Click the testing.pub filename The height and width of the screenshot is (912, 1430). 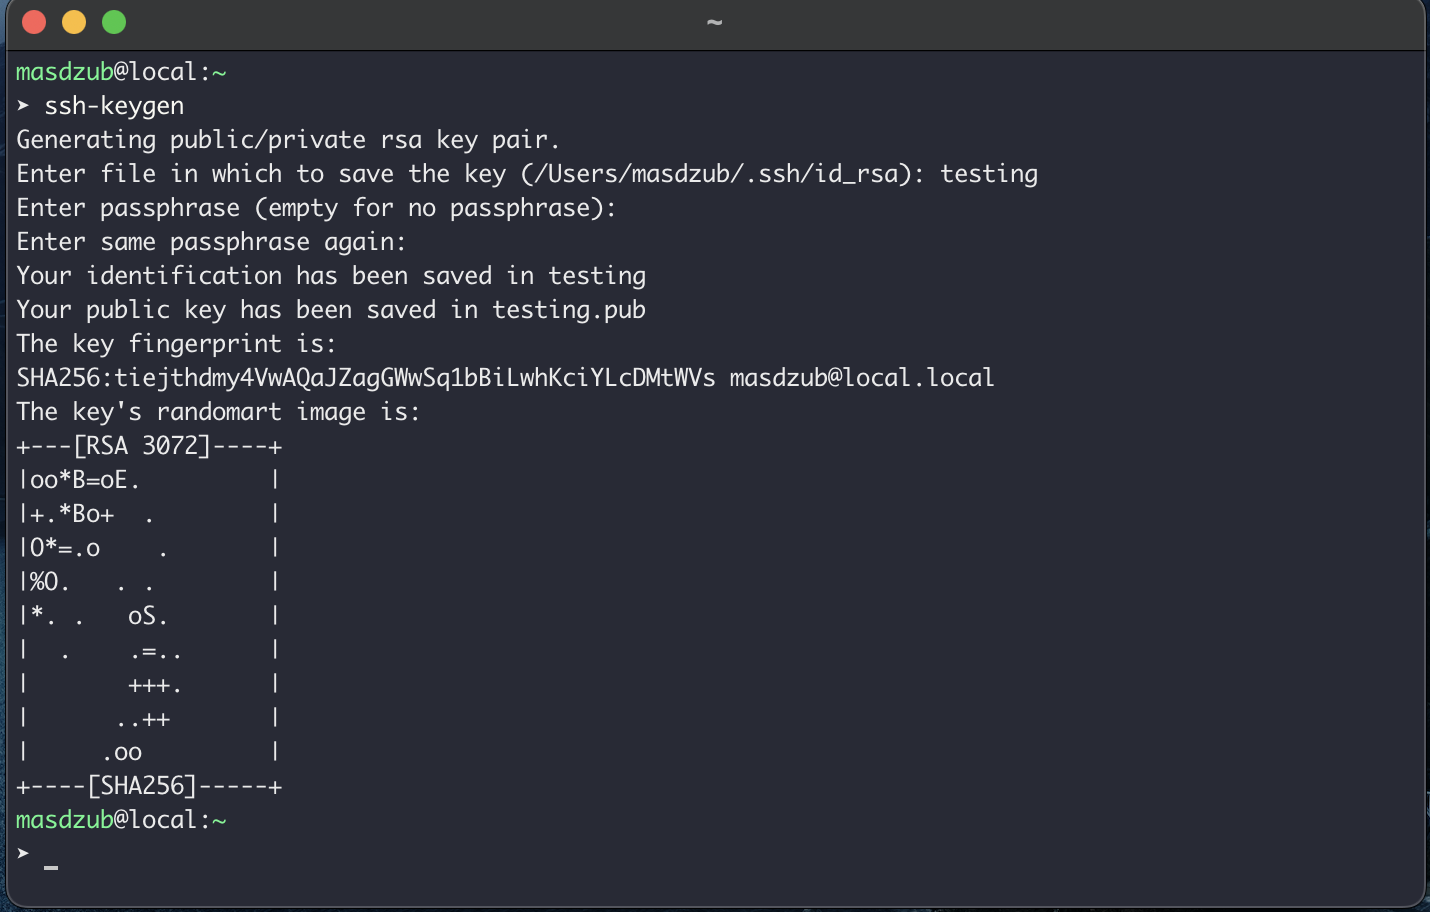coord(569,310)
